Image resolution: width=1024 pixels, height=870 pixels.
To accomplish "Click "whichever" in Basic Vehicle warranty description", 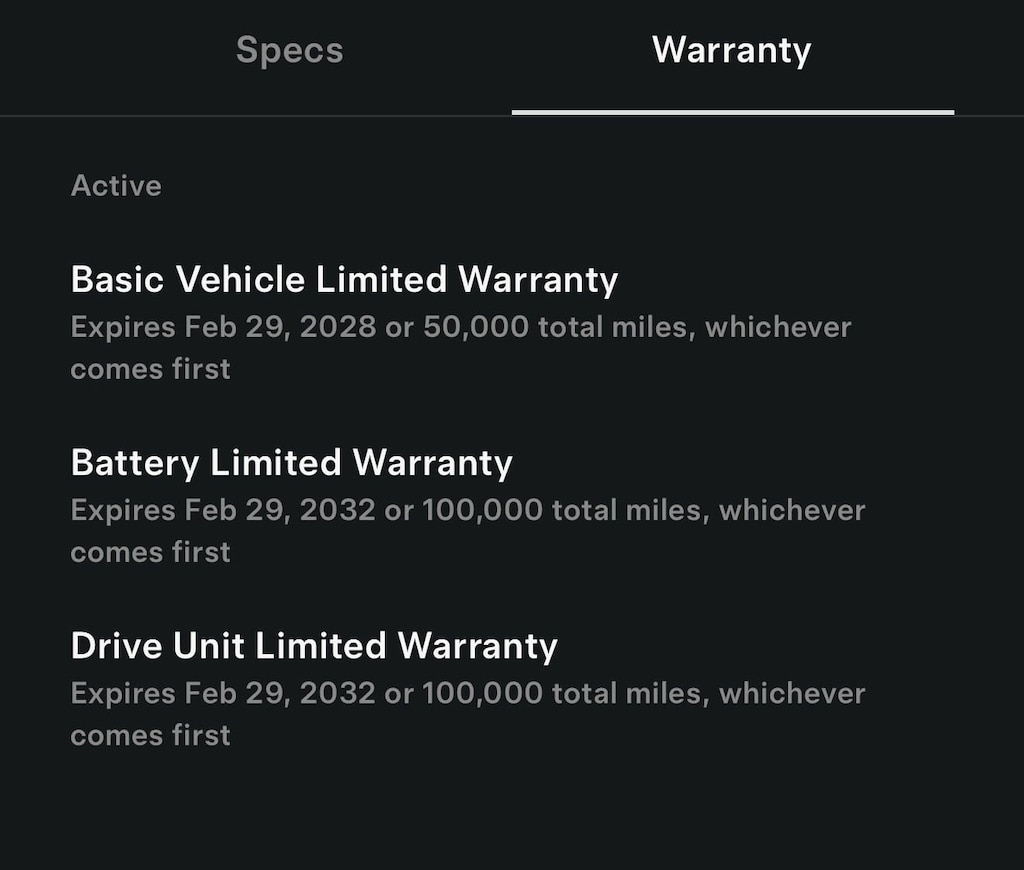I will (778, 327).
